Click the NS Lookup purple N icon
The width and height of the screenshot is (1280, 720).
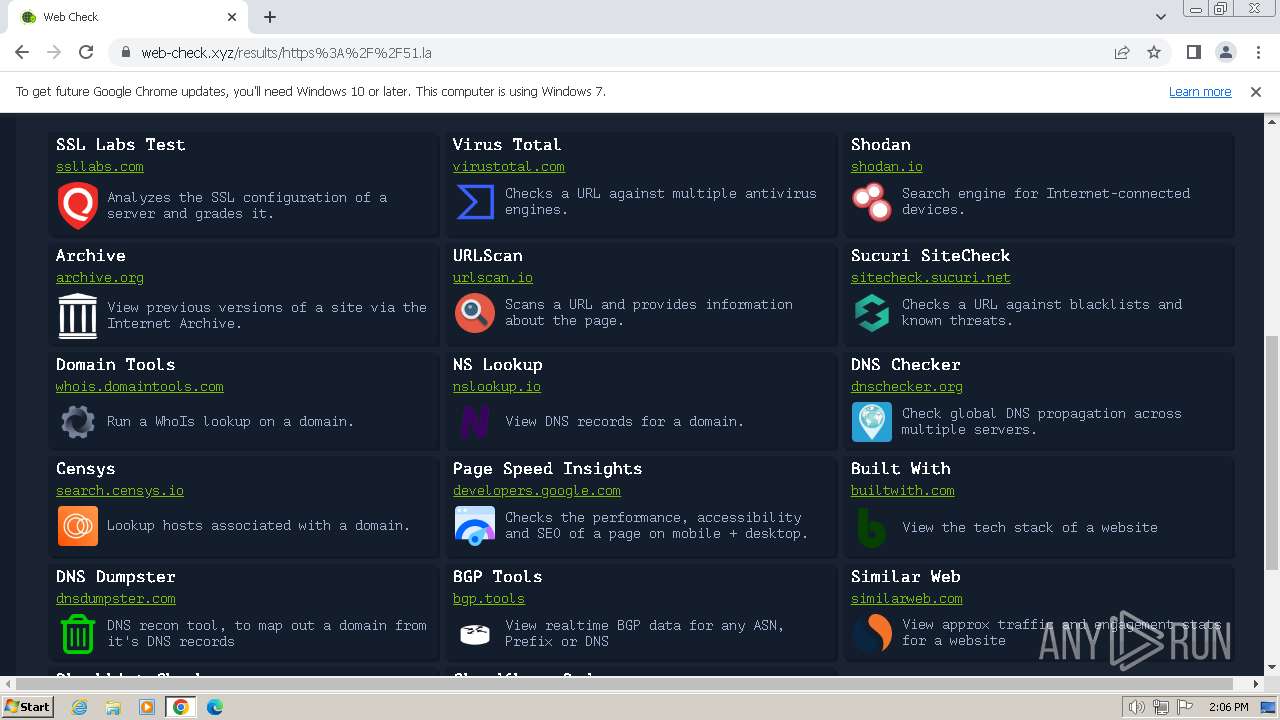click(475, 421)
